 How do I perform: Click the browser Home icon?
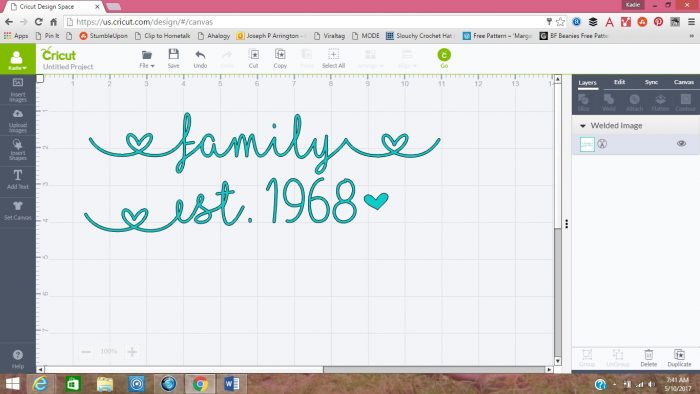(54, 22)
